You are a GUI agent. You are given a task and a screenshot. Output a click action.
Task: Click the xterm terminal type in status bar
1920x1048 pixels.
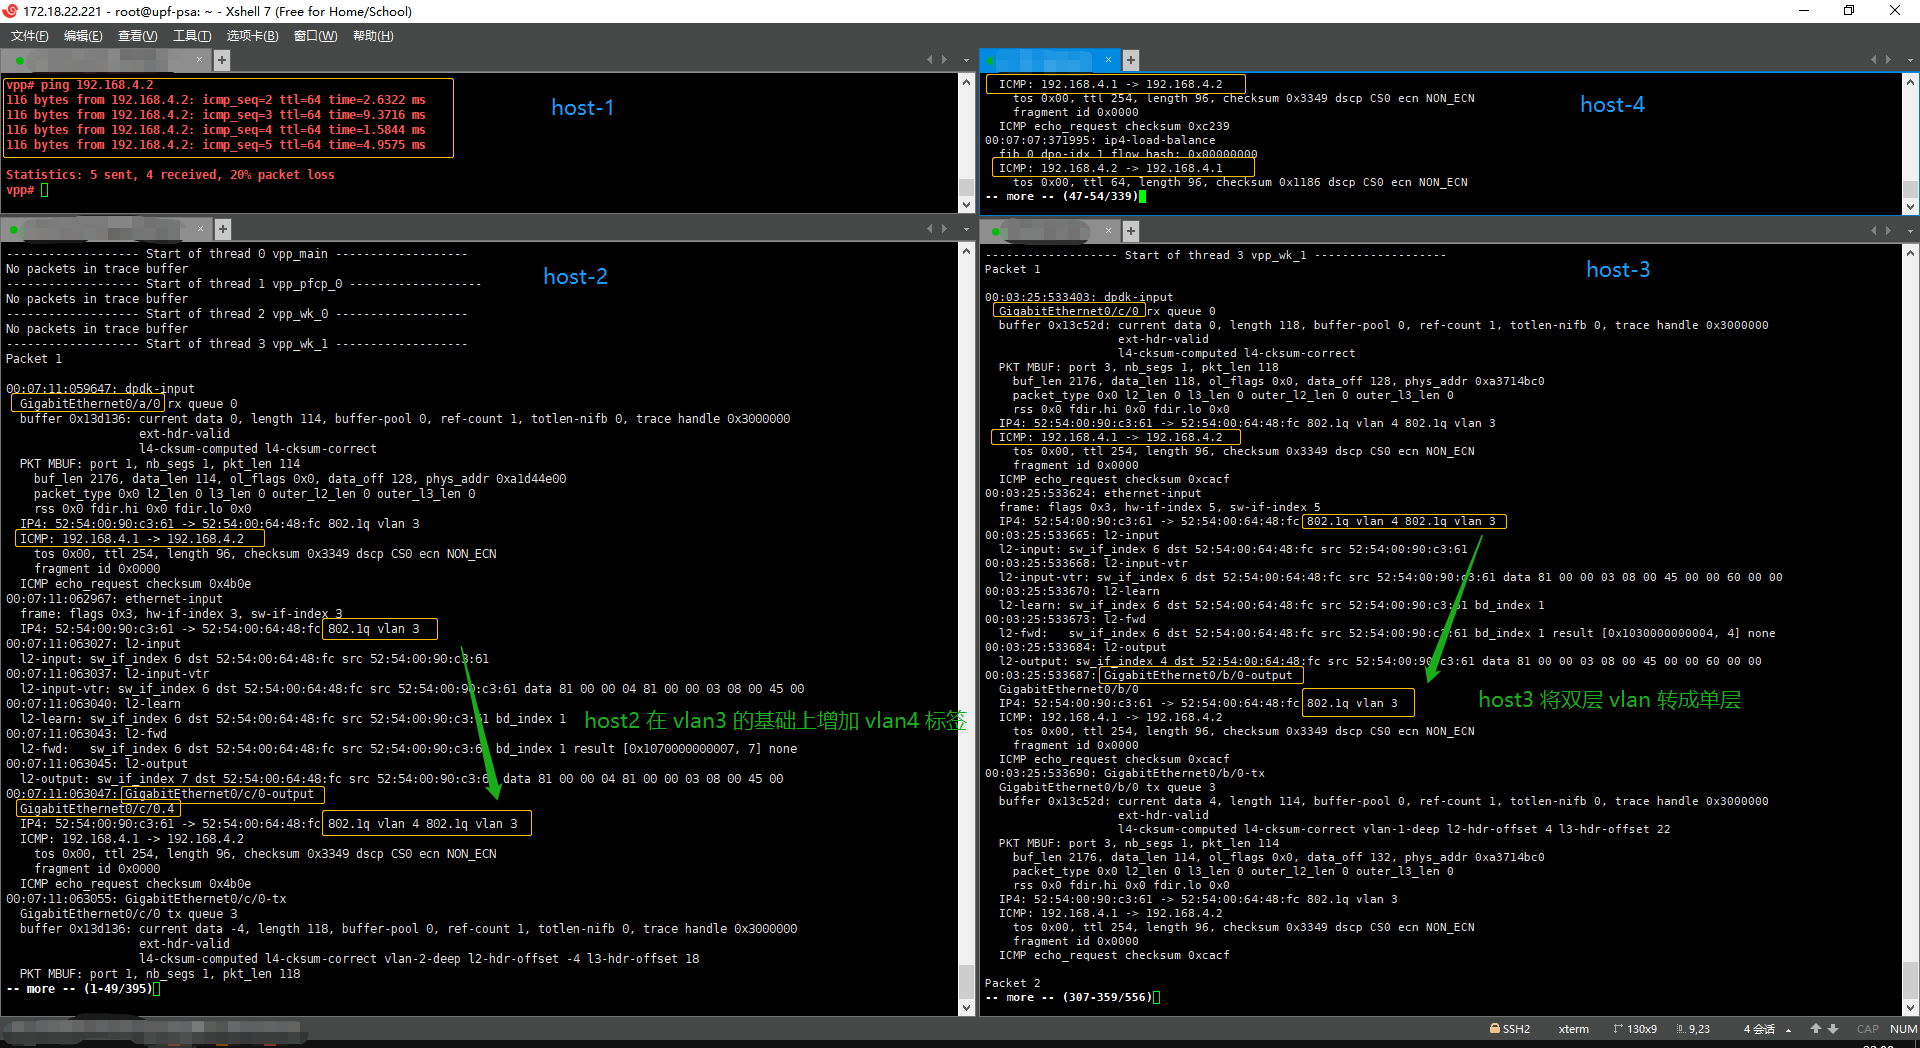pos(1573,1029)
